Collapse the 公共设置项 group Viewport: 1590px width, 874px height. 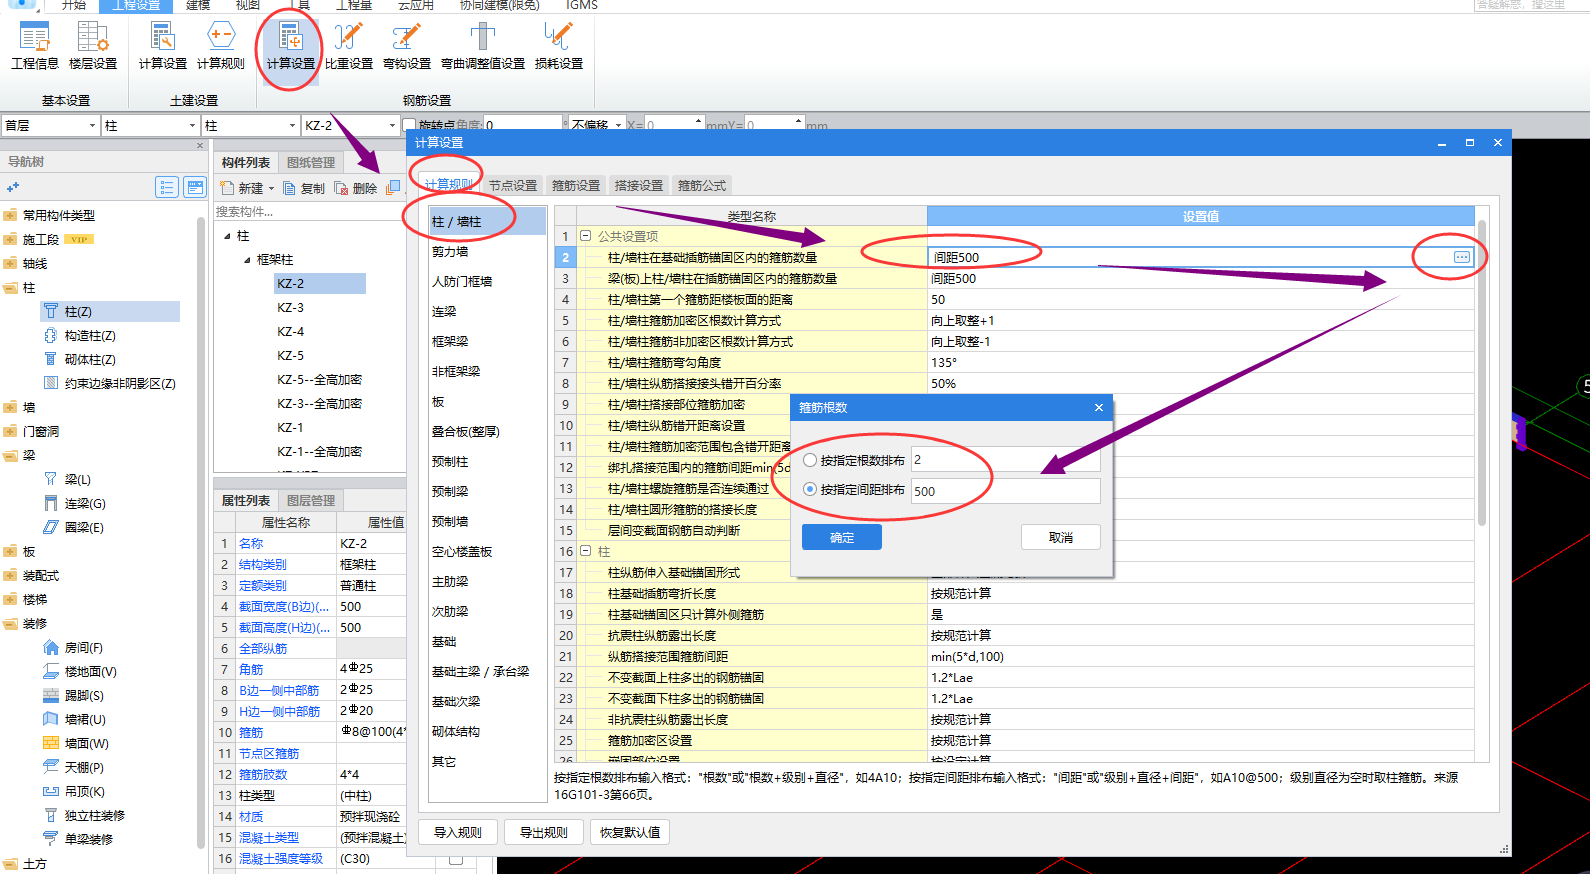(586, 236)
